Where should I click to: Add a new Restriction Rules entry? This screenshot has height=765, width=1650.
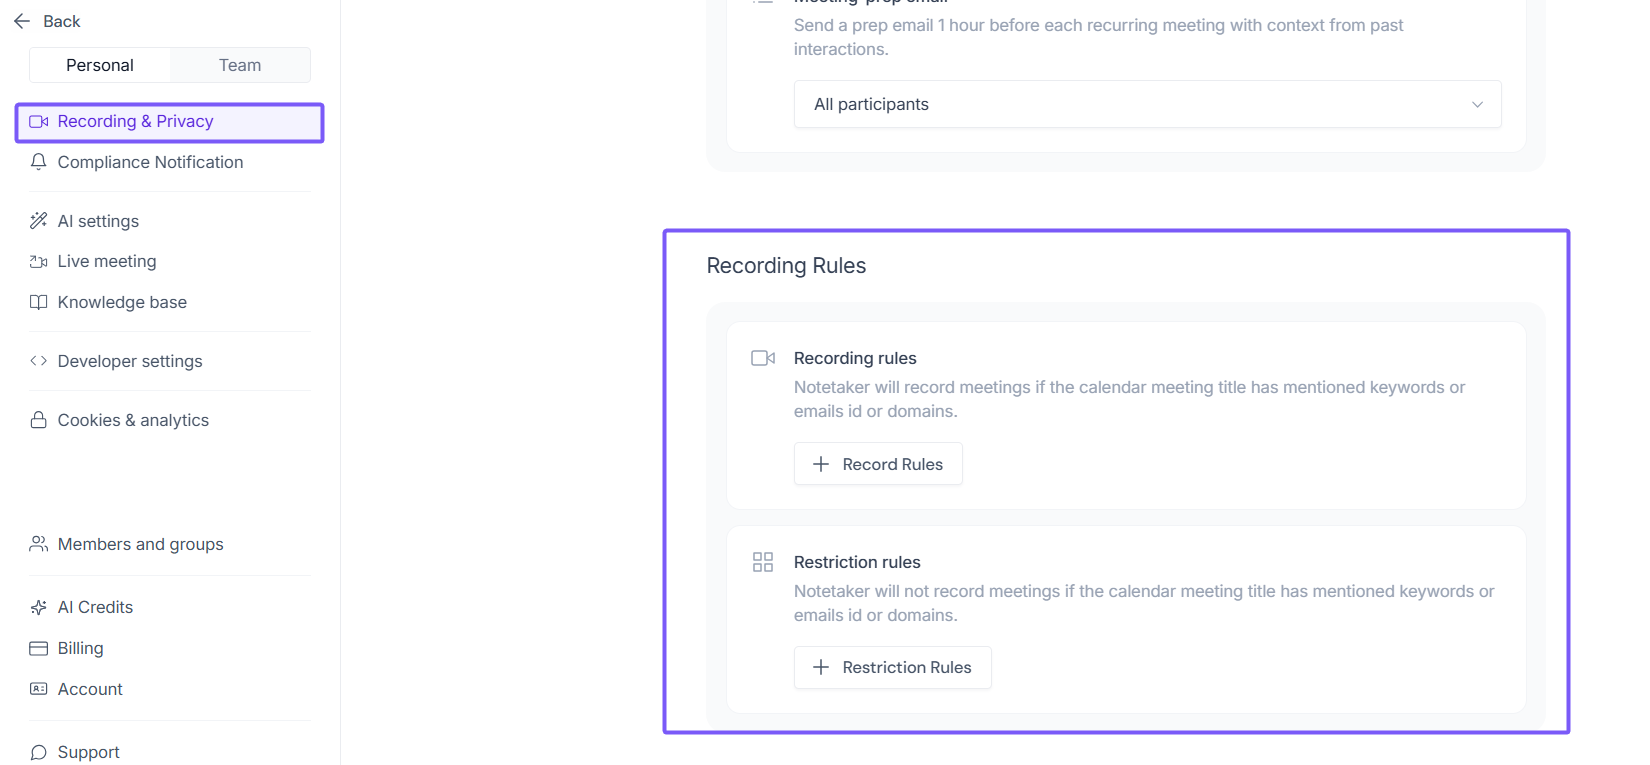coord(892,667)
